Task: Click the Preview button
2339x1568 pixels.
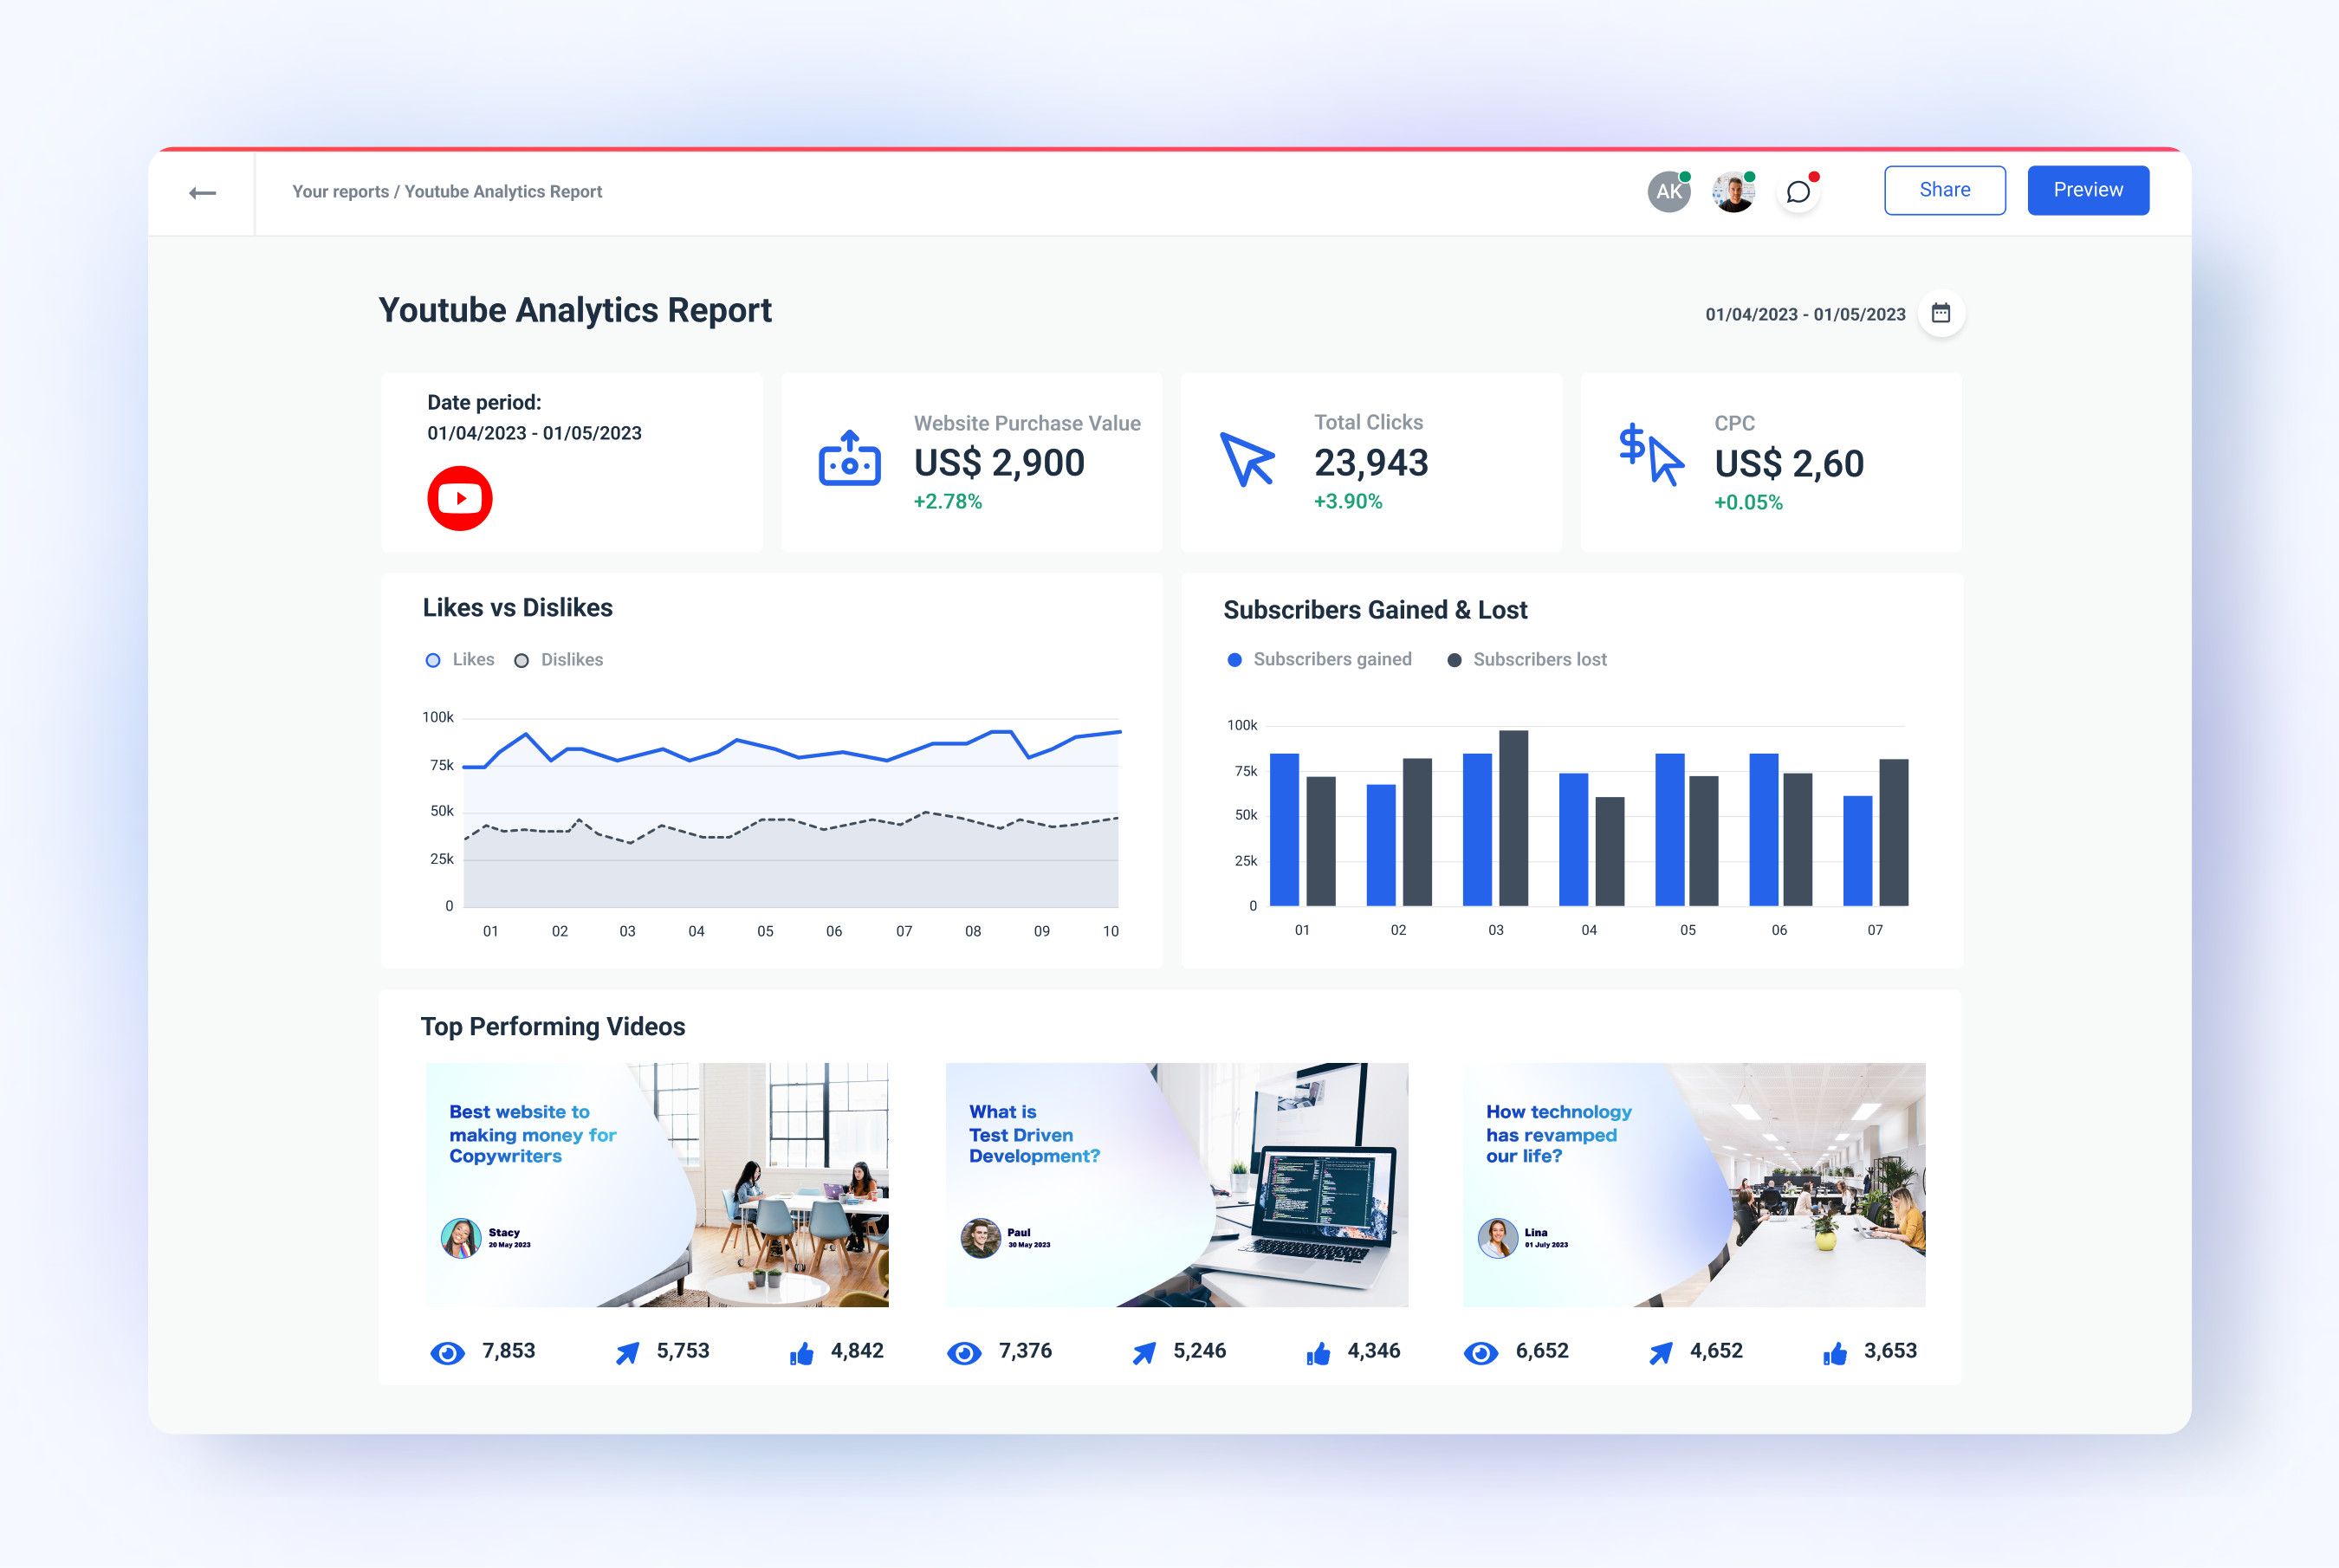Action: tap(2087, 189)
